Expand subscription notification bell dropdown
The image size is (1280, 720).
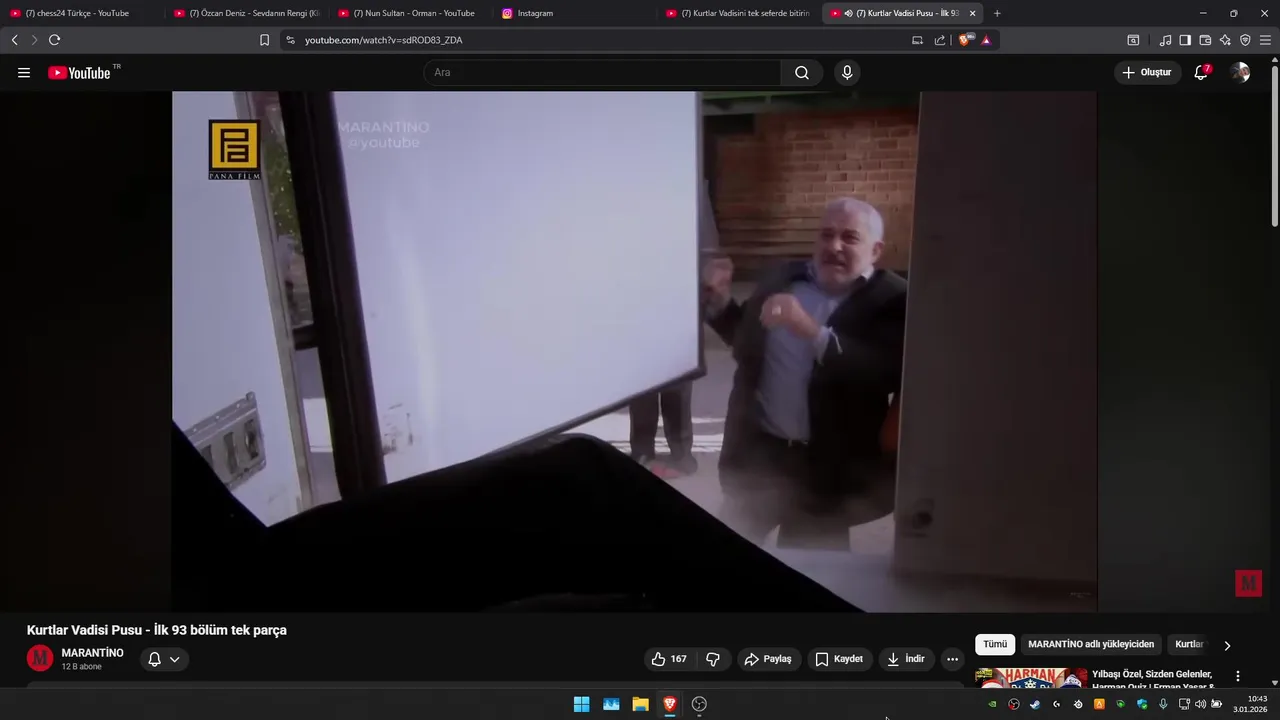tap(164, 659)
